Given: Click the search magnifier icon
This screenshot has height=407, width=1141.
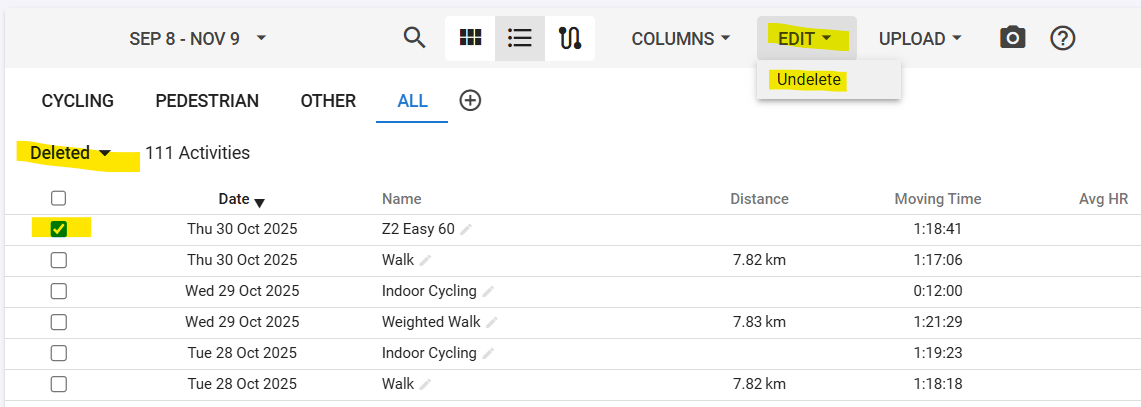Looking at the screenshot, I should [414, 38].
